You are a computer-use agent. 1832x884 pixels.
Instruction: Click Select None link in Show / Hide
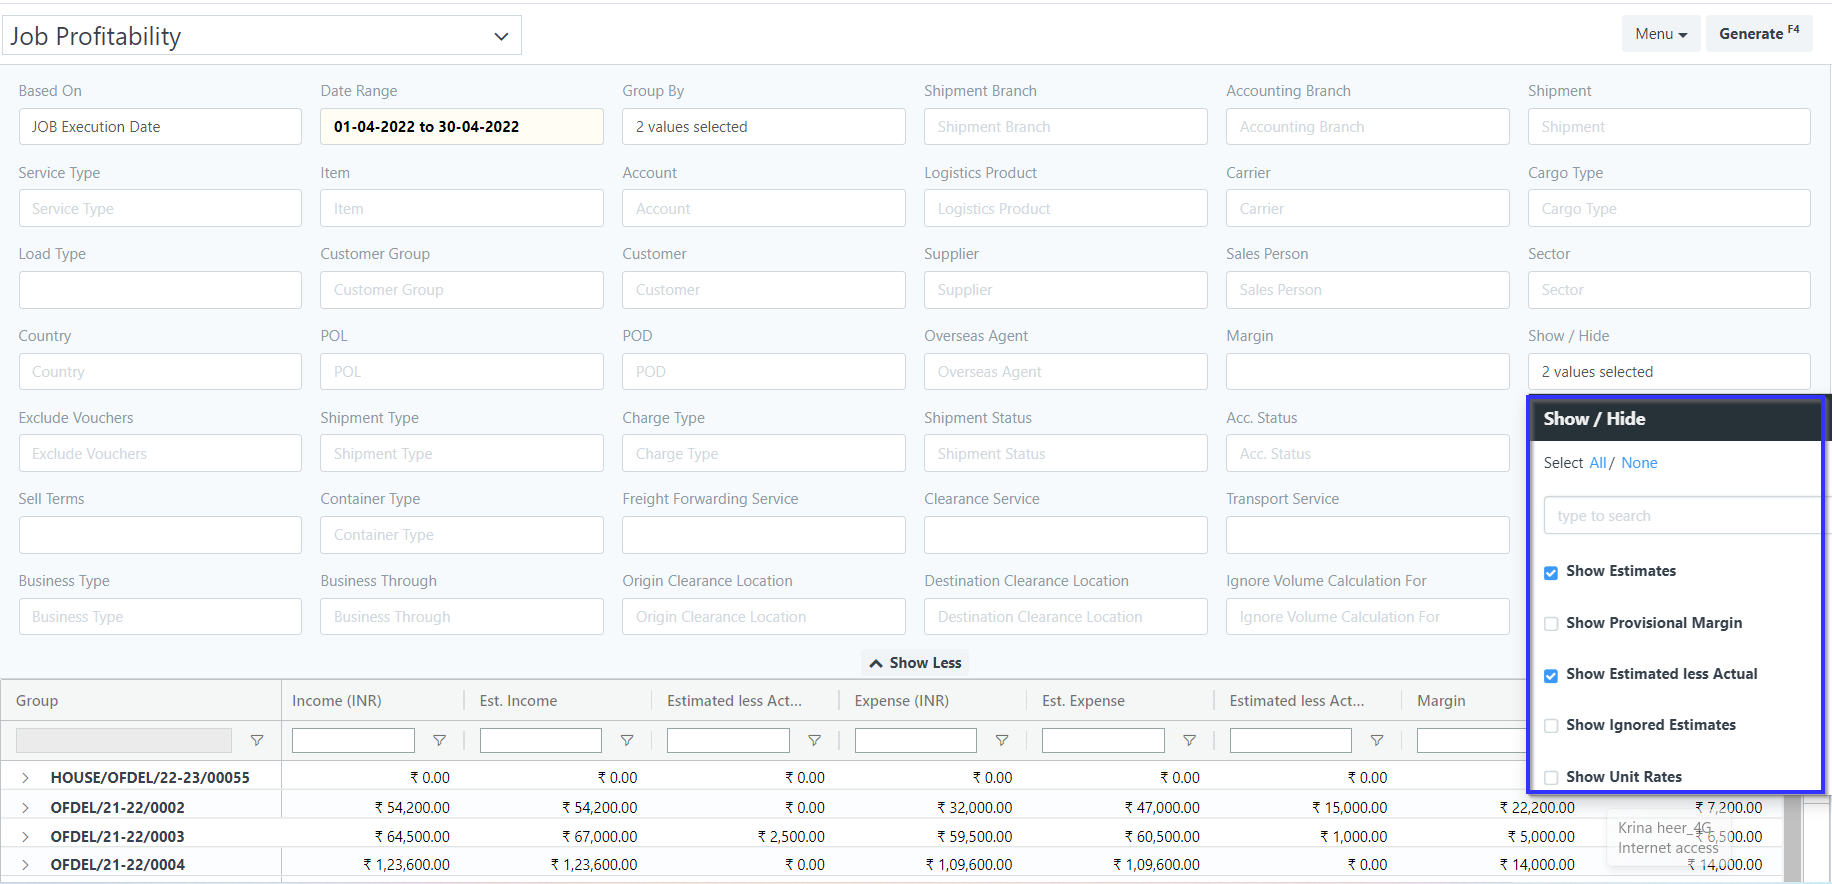point(1639,463)
